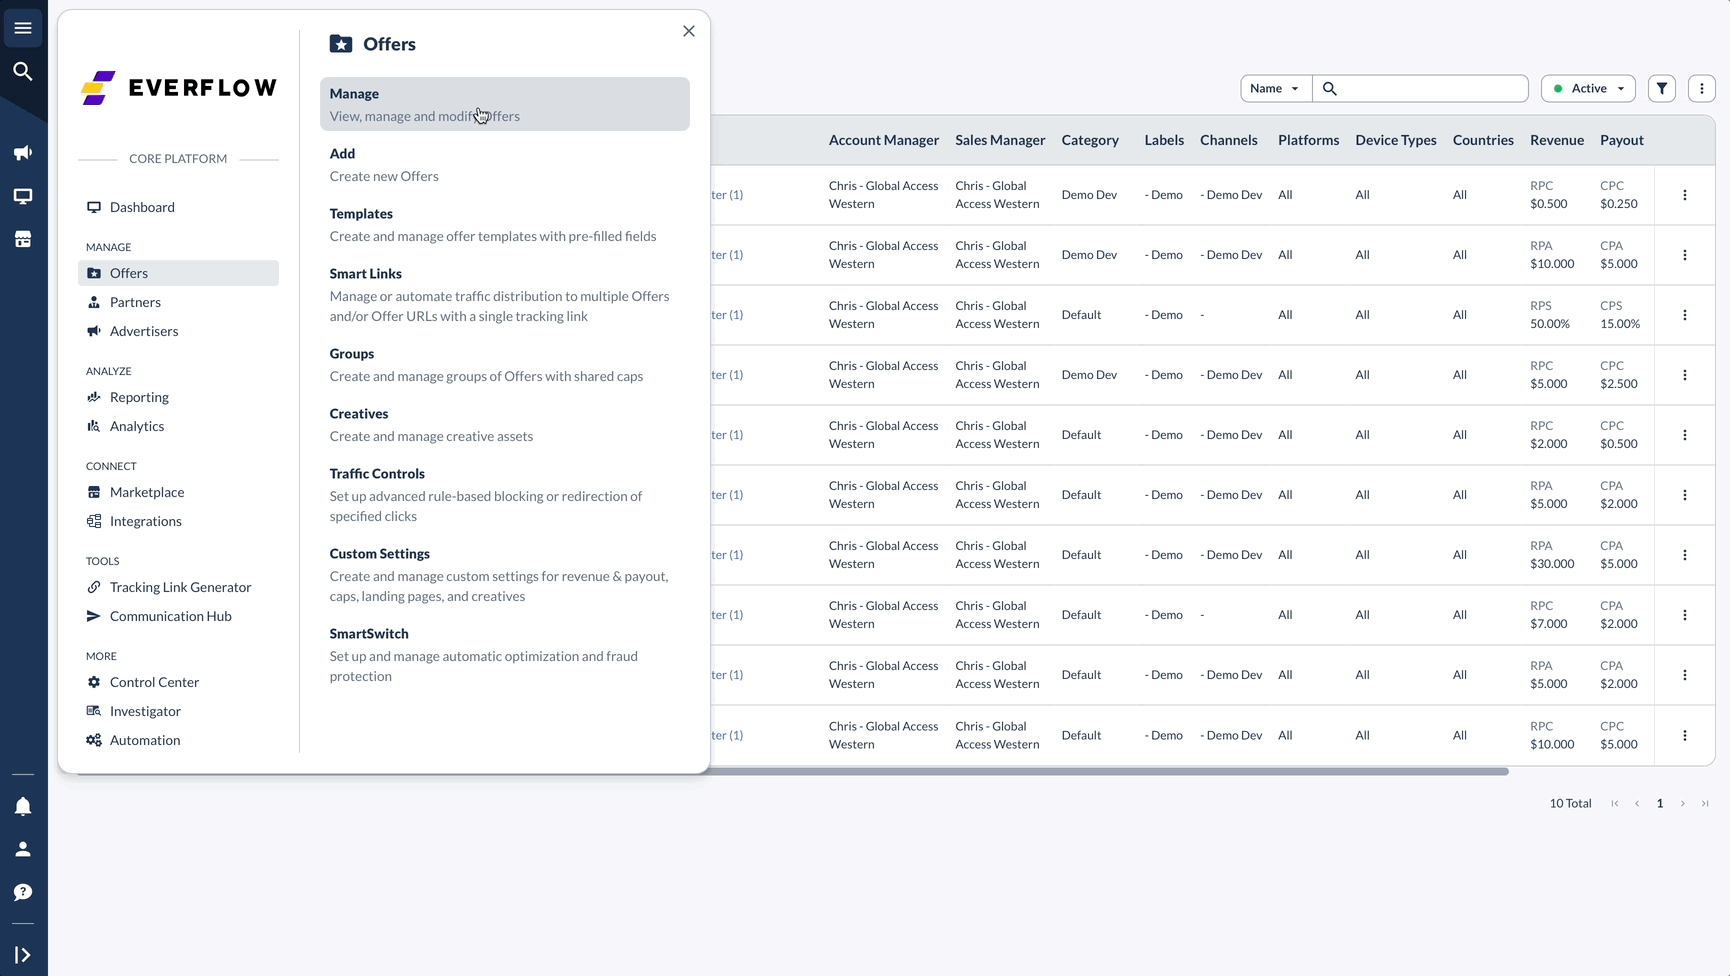The height and width of the screenshot is (976, 1730).
Task: Sort by Account Manager column header
Action: pyautogui.click(x=884, y=140)
